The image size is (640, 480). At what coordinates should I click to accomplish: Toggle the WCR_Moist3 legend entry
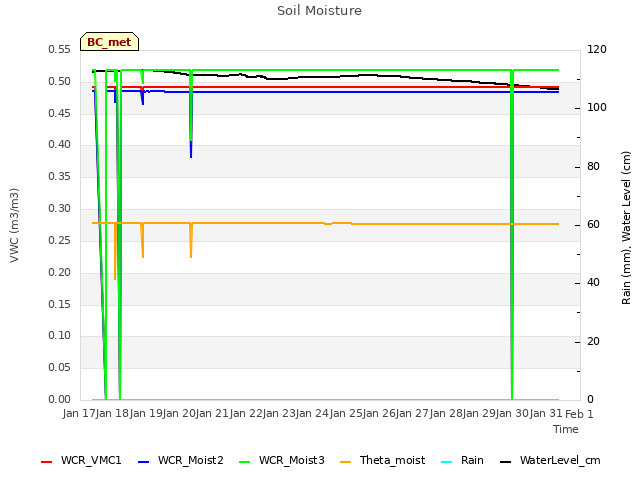coord(282,460)
